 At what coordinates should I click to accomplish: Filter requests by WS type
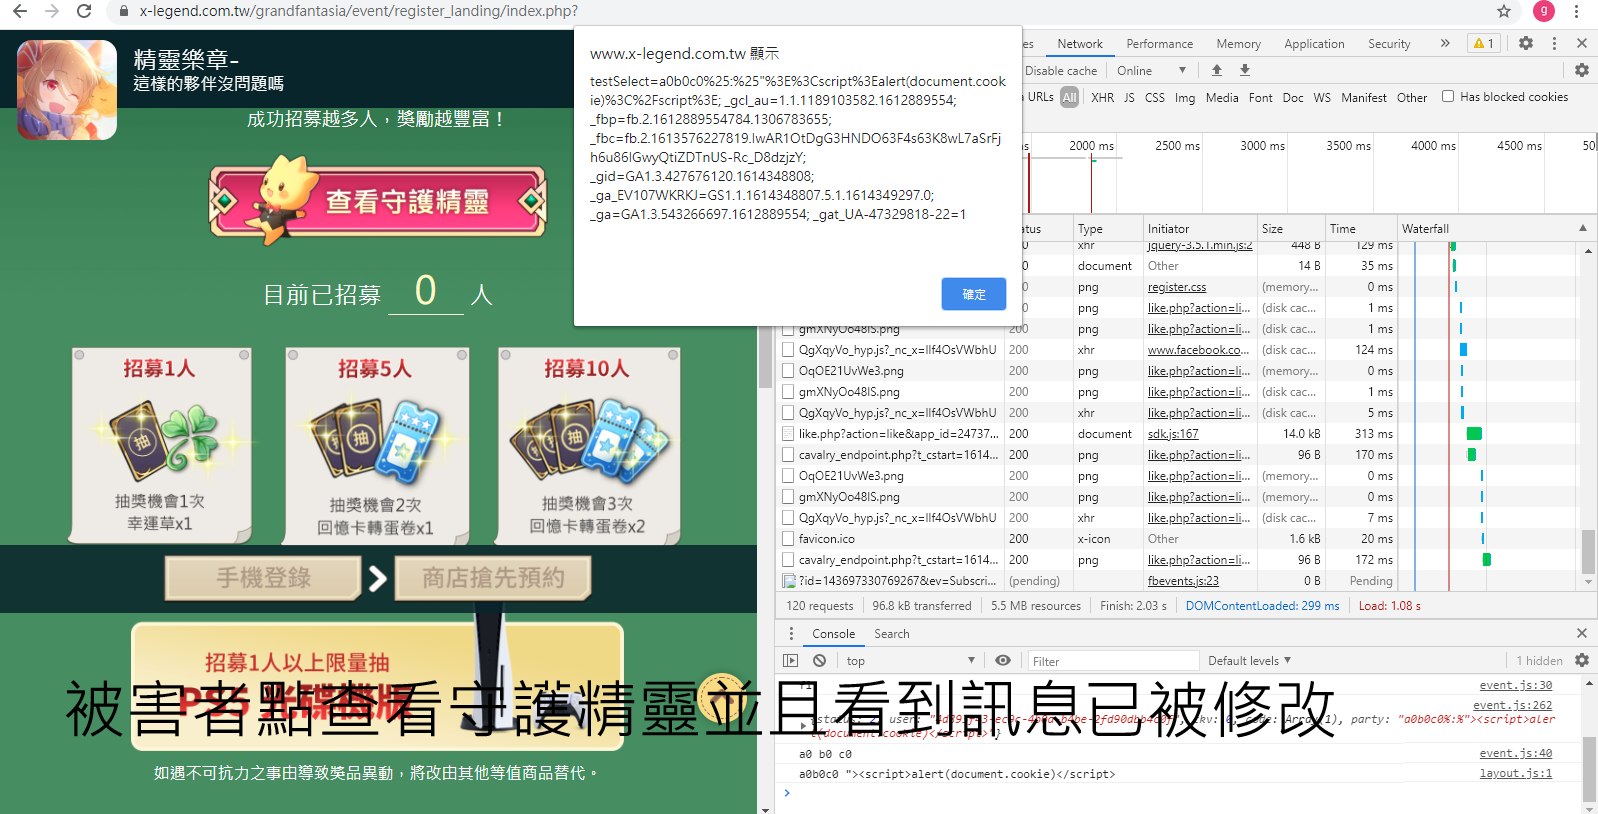pyautogui.click(x=1322, y=97)
